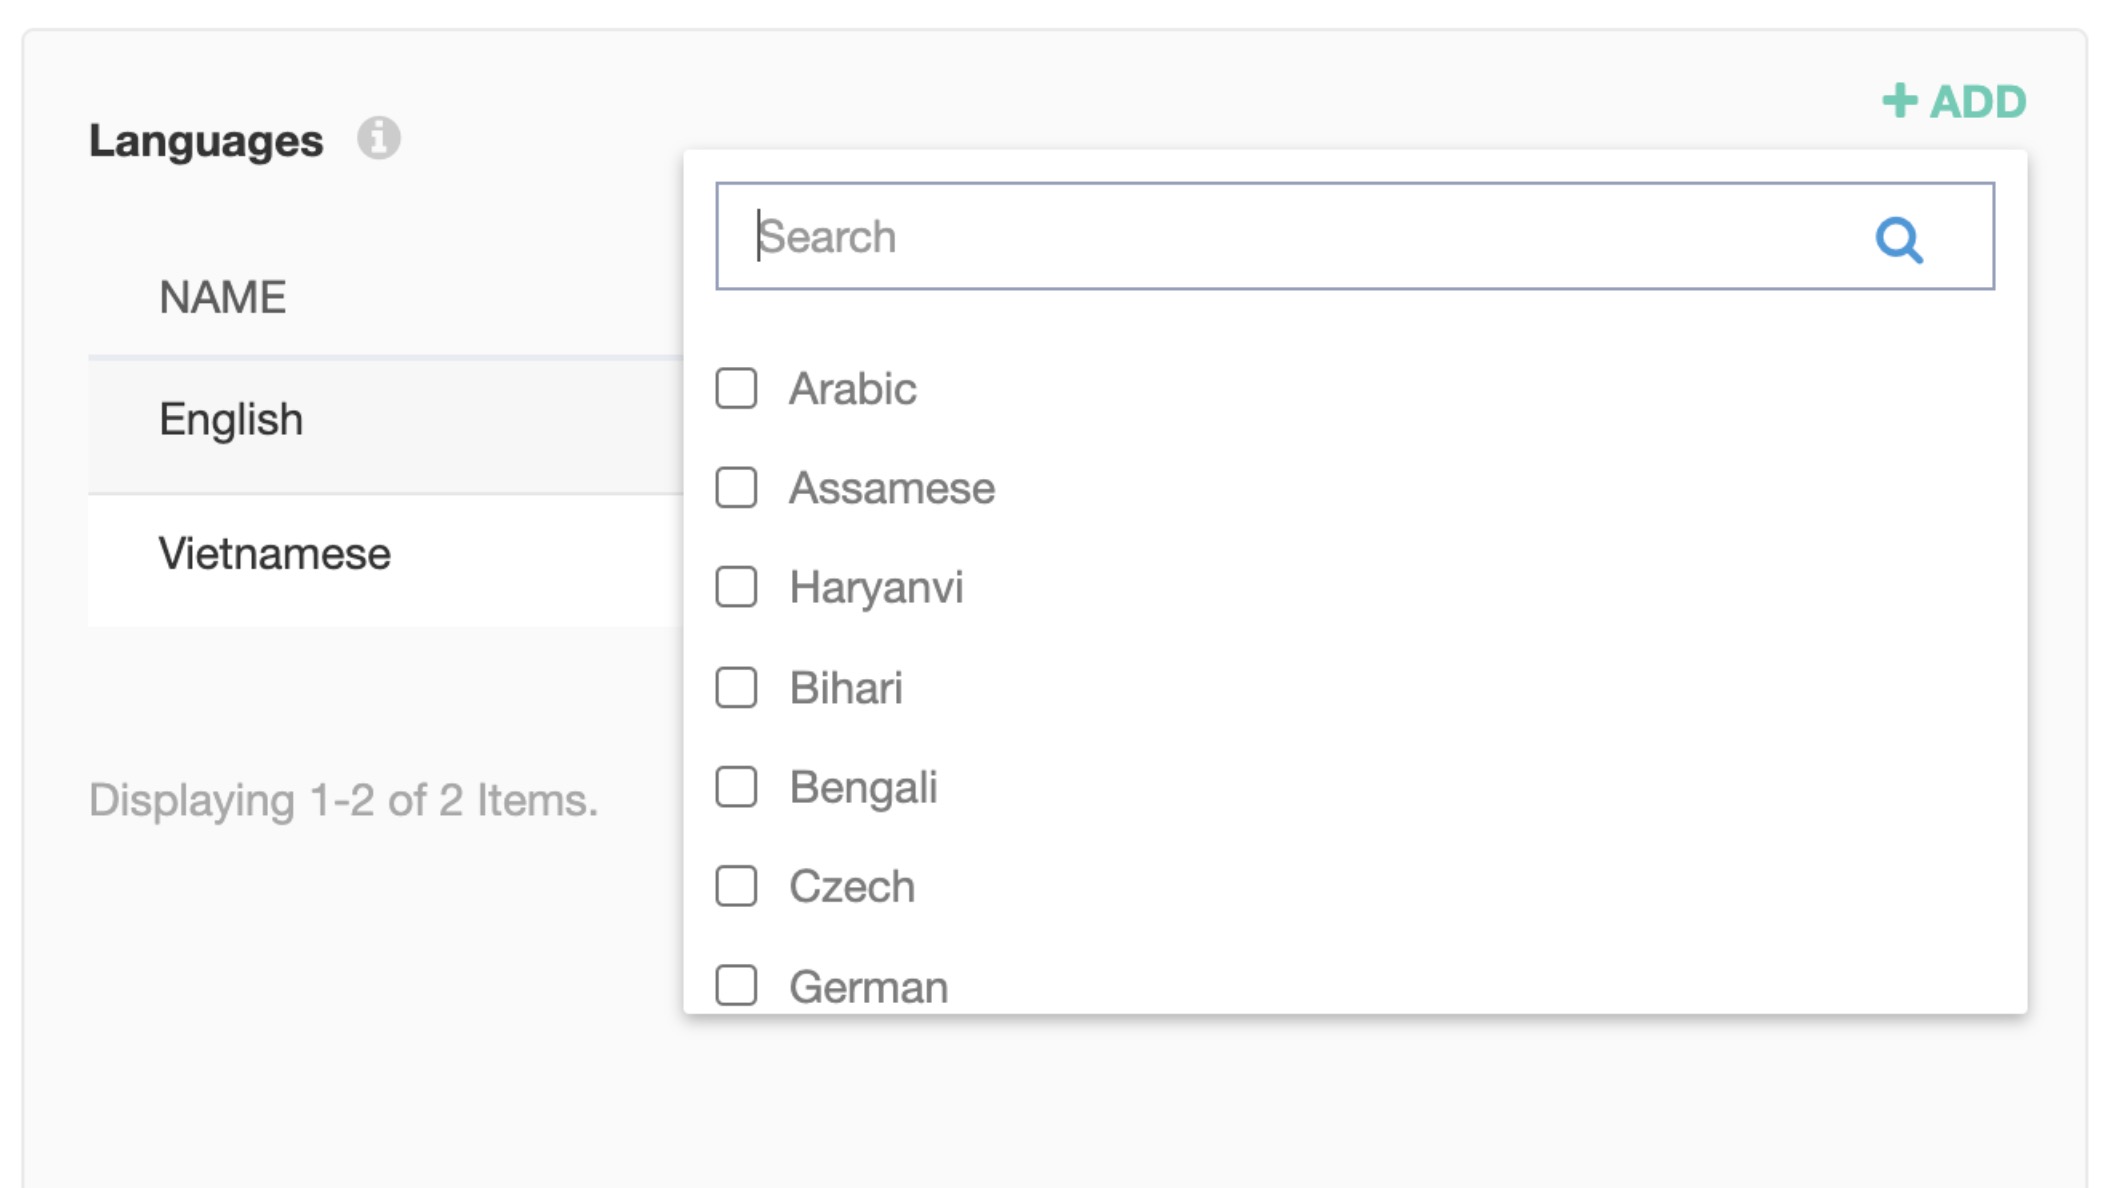Click the magnifier search icon
This screenshot has height=1188, width=2106.
[x=1898, y=239]
